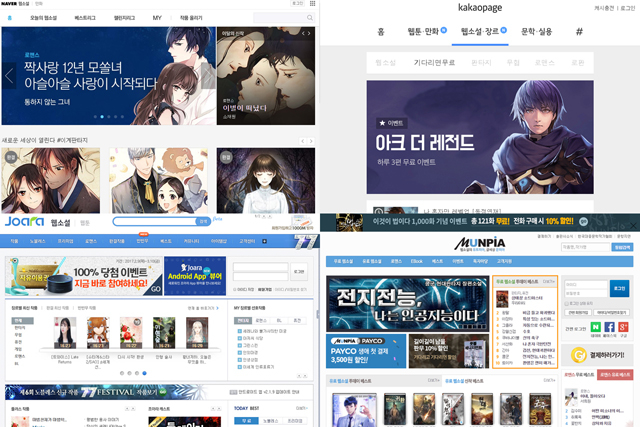Click next arrow of 이계판타지 section
This screenshot has height=427, width=640.
[x=311, y=141]
